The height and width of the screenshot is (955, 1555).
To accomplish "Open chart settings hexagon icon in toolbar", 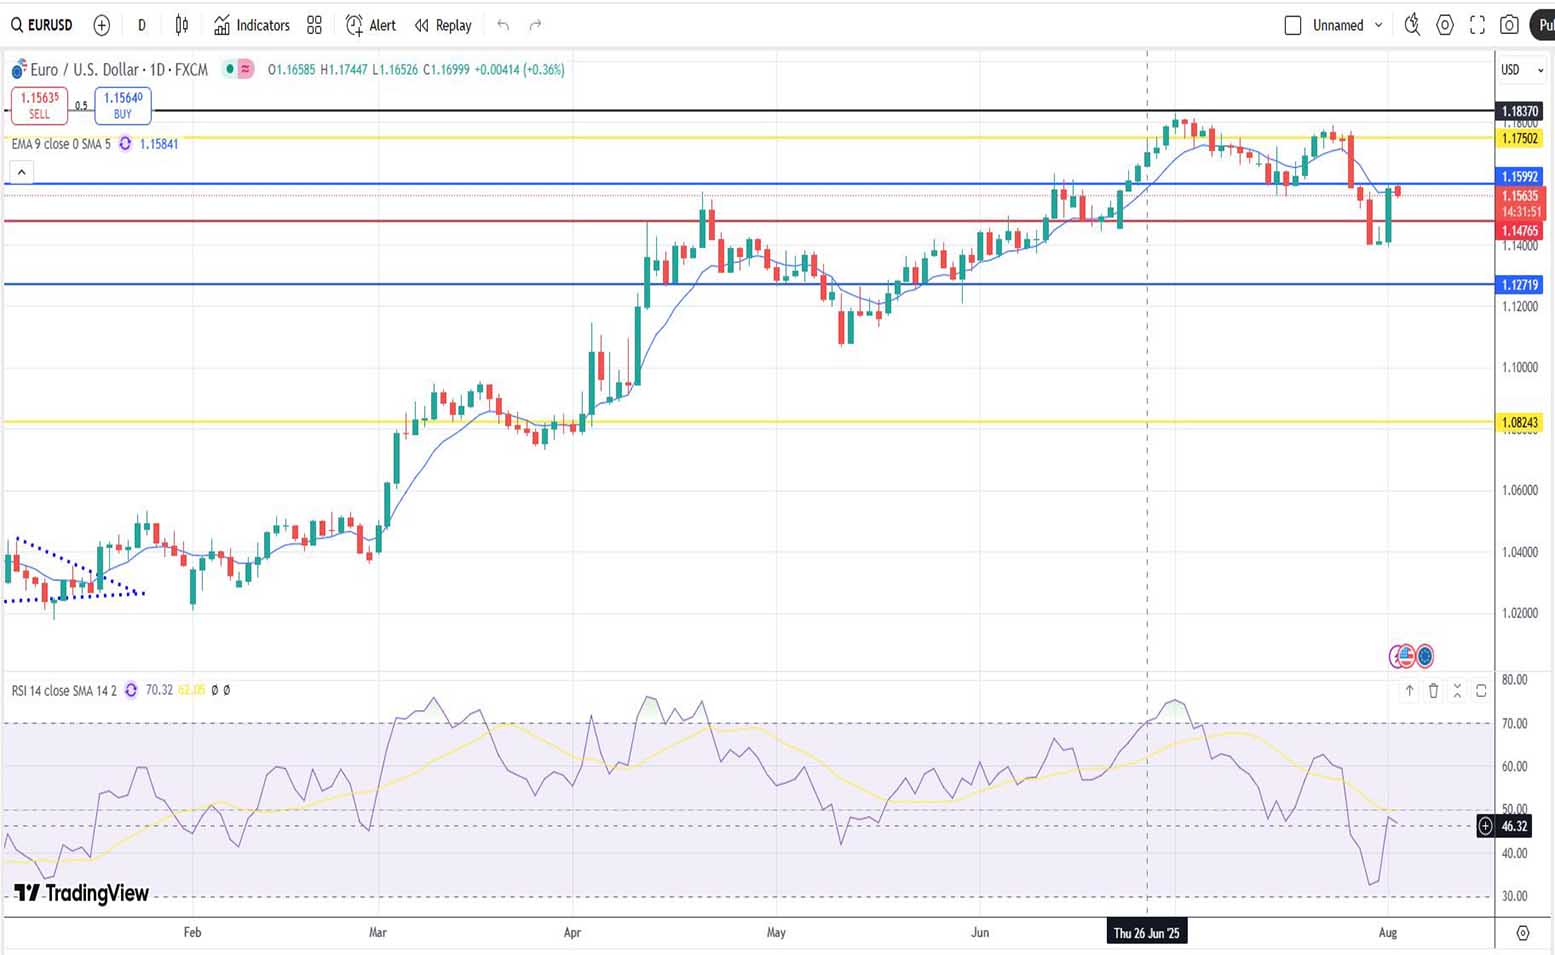I will tap(1444, 25).
